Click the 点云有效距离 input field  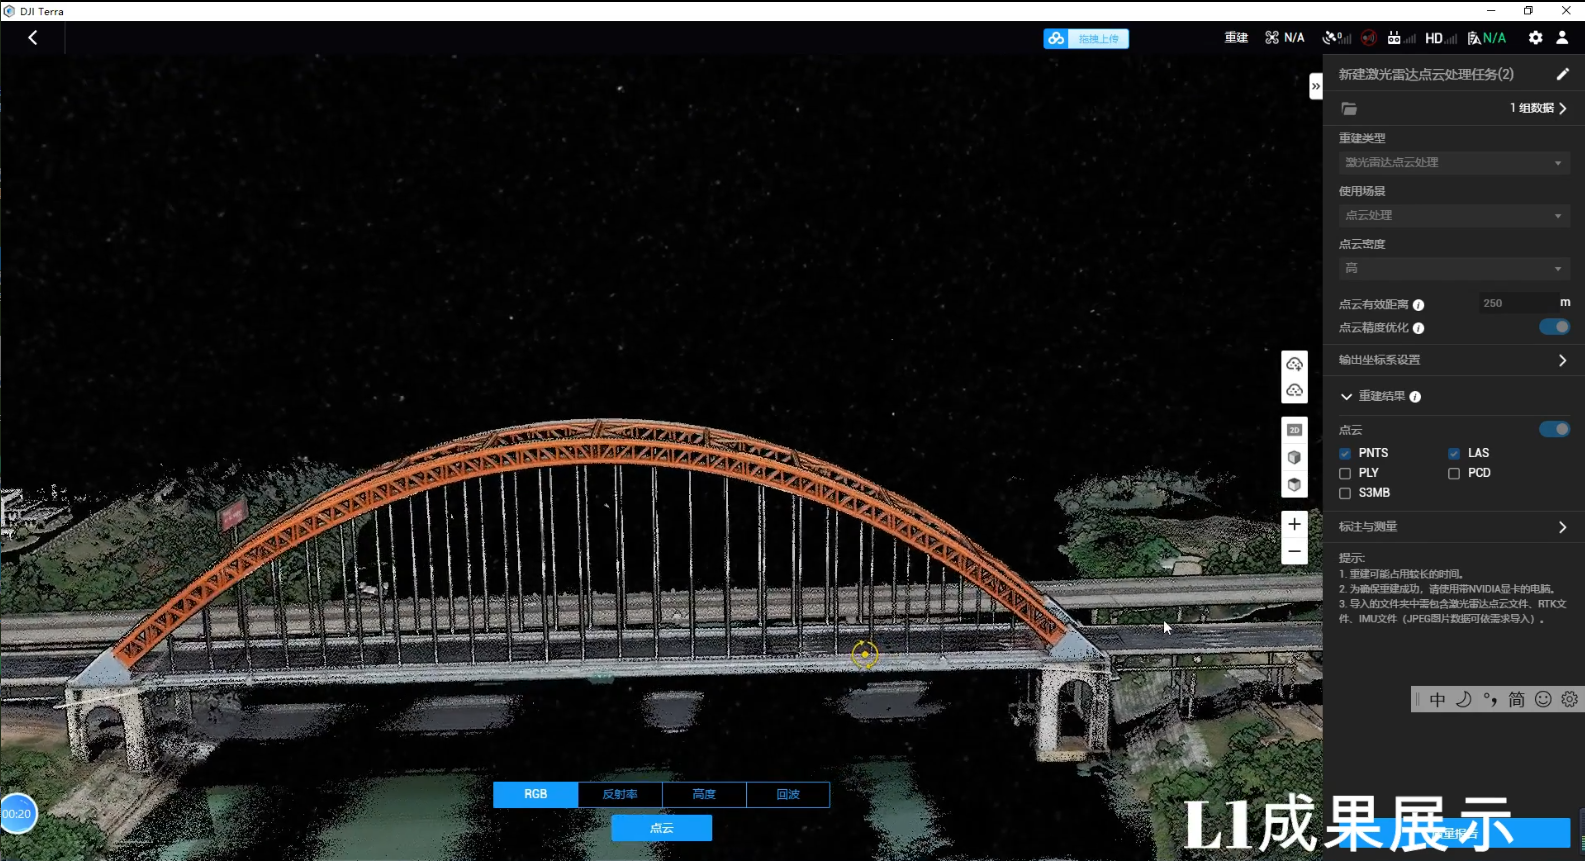pos(1515,303)
